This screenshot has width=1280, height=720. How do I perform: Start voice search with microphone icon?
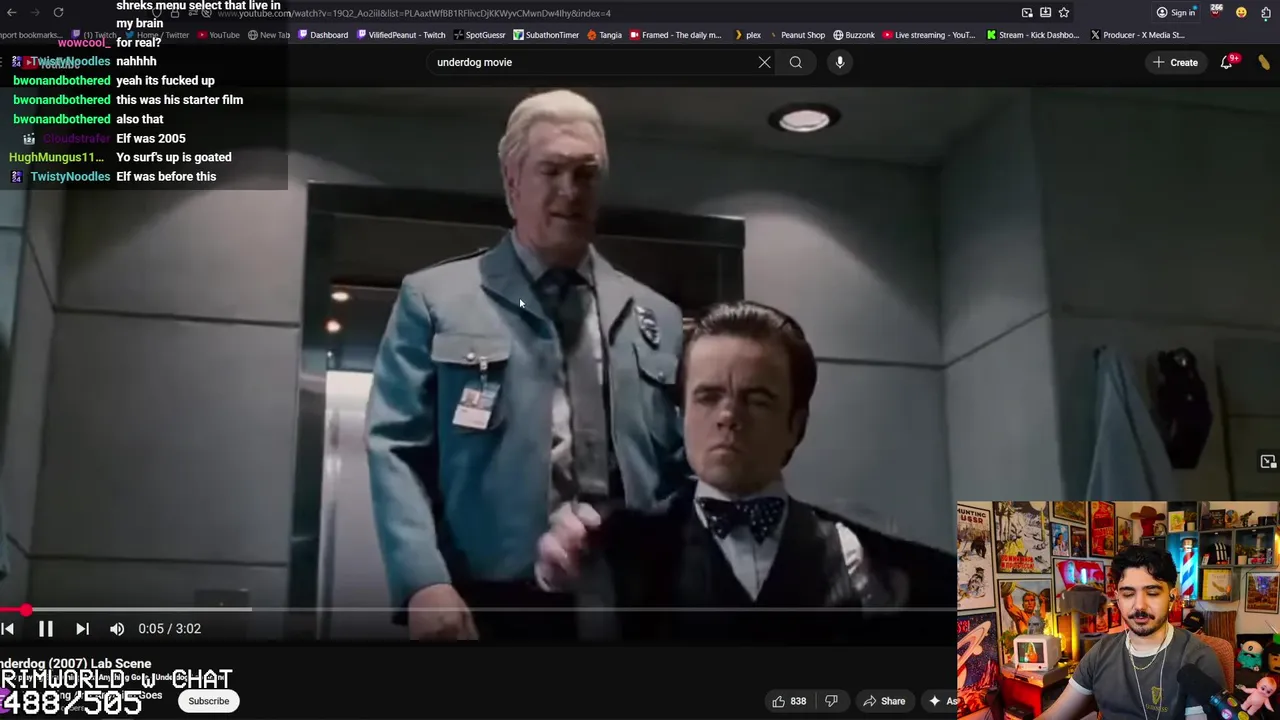[x=840, y=62]
